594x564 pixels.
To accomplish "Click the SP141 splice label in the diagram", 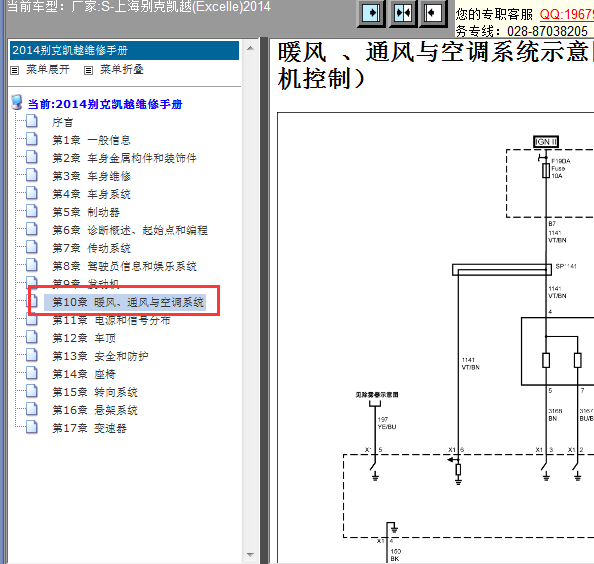I will (x=566, y=266).
